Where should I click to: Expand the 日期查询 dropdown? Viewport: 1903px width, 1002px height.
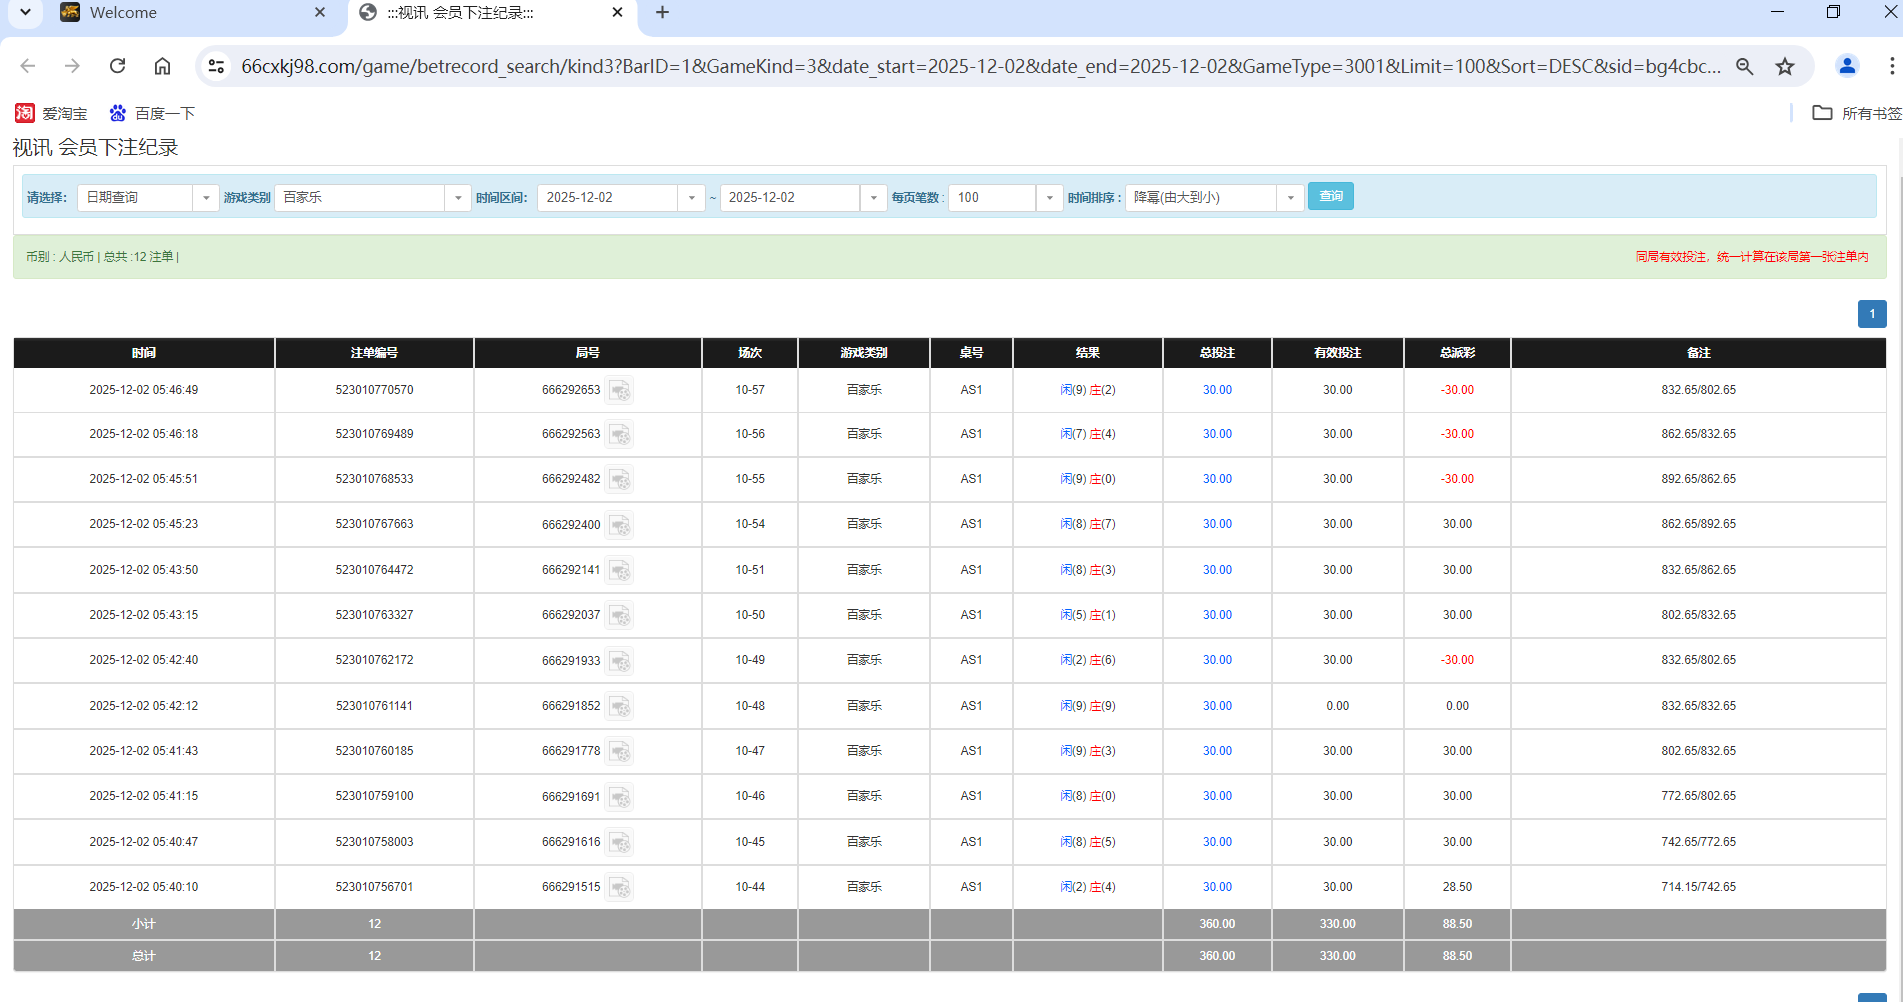pyautogui.click(x=205, y=198)
